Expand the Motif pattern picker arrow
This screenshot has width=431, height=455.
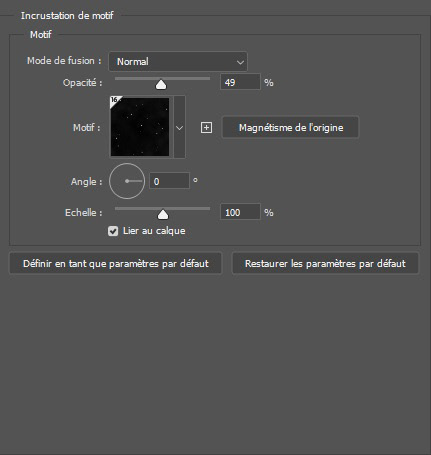[x=179, y=128]
